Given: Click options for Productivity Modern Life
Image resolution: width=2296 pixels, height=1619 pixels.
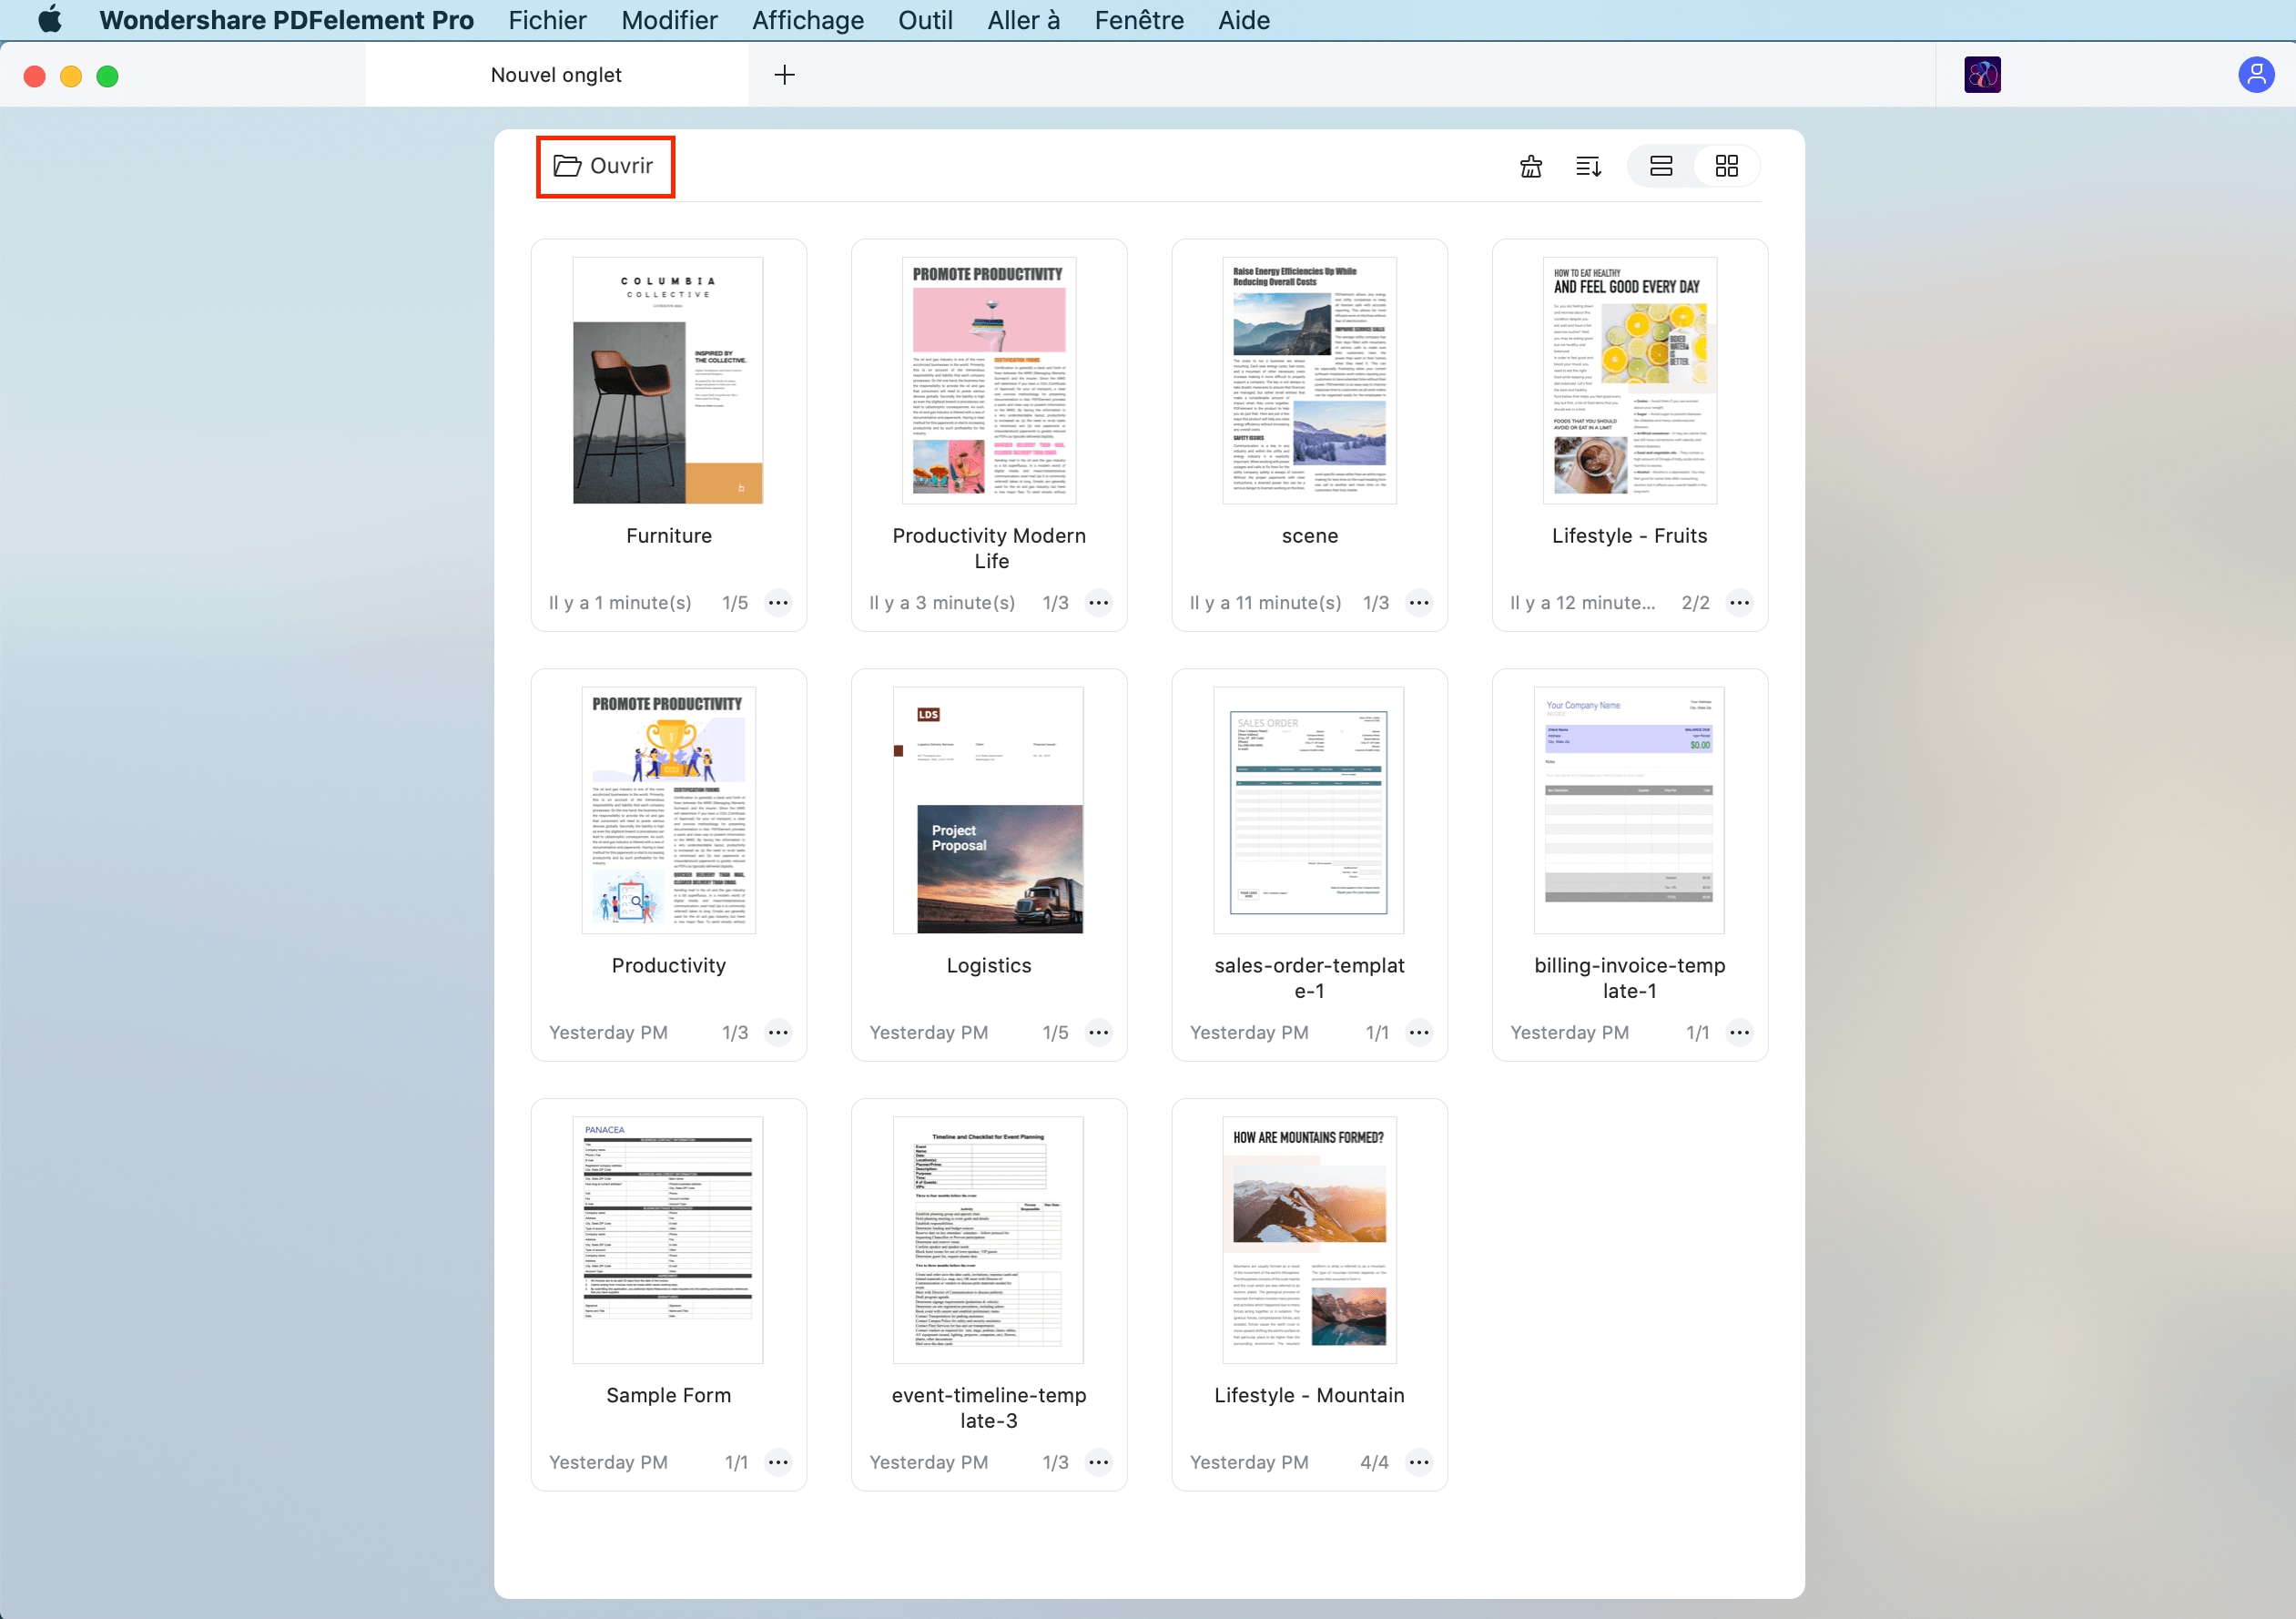Looking at the screenshot, I should [x=1100, y=603].
